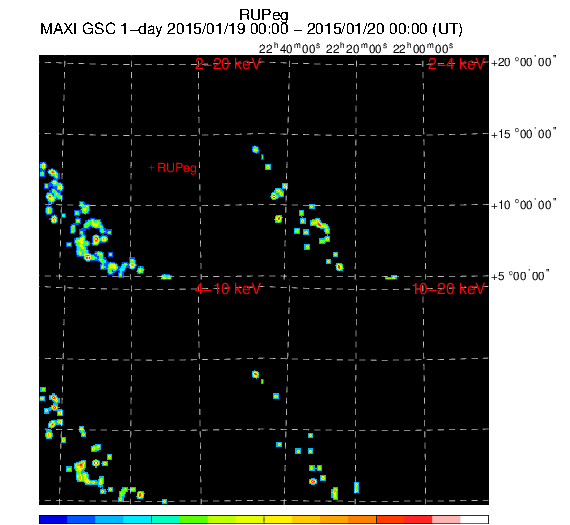The width and height of the screenshot is (570, 525).
Task: Pick the white end of color bar
Action: (474, 519)
